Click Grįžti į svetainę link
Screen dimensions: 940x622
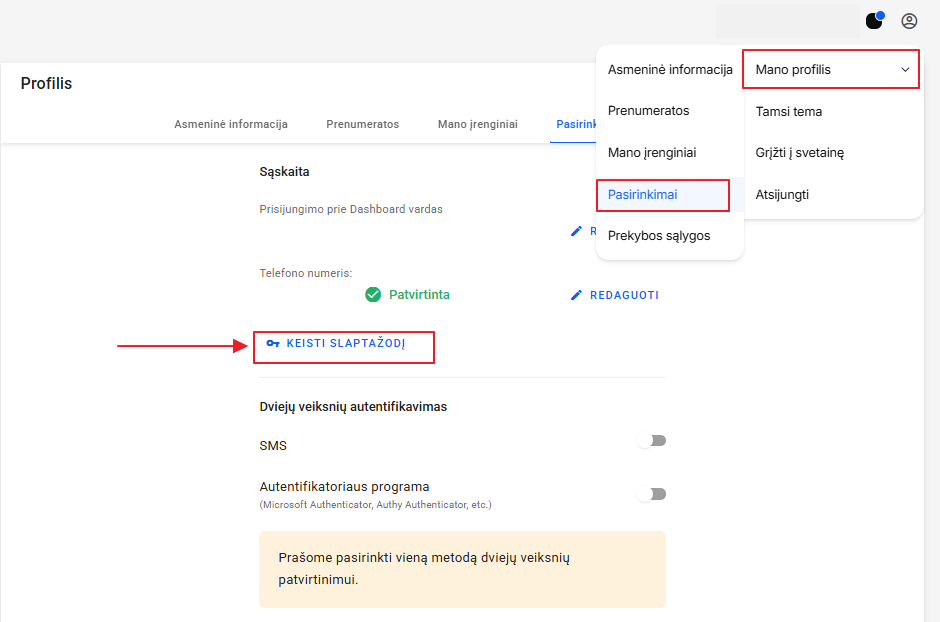pyautogui.click(x=800, y=153)
